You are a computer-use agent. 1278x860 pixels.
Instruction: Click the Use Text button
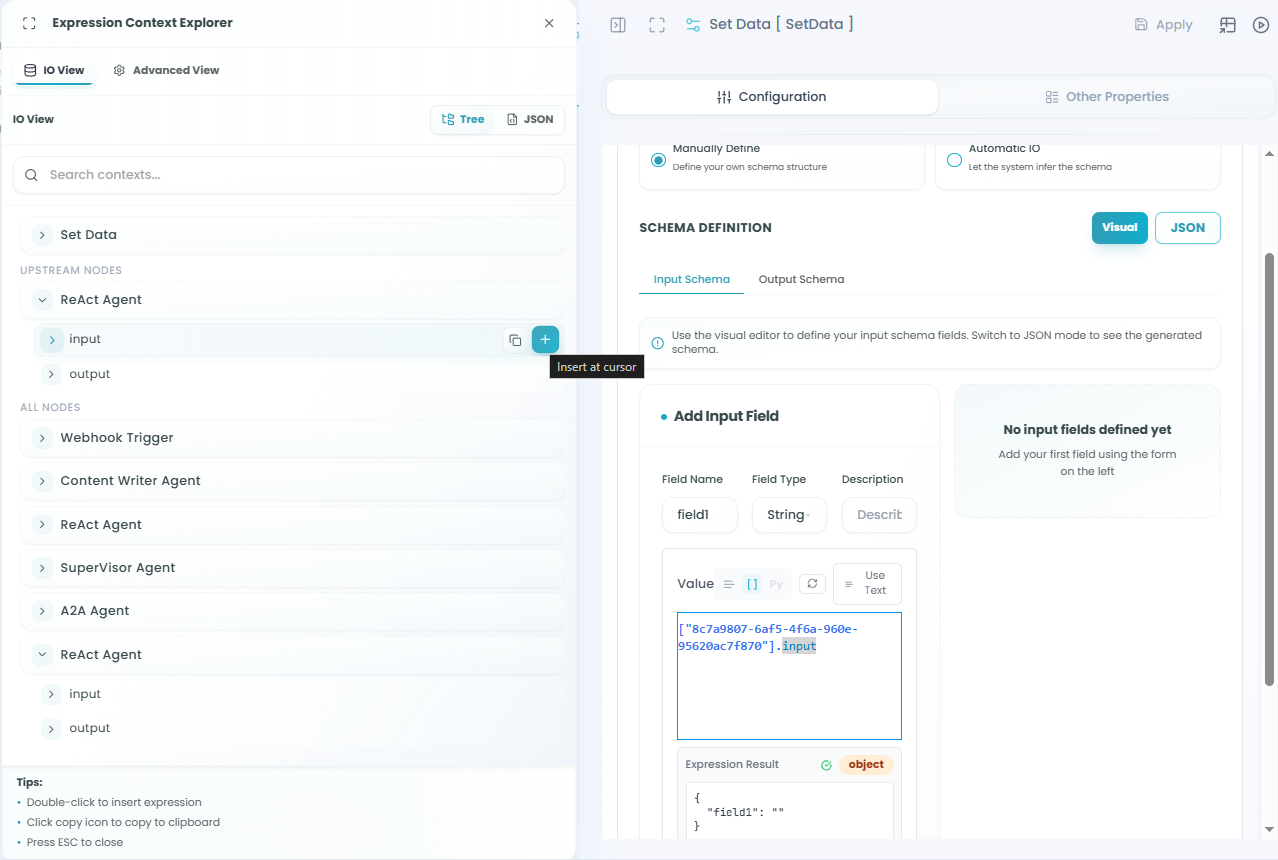(x=867, y=583)
